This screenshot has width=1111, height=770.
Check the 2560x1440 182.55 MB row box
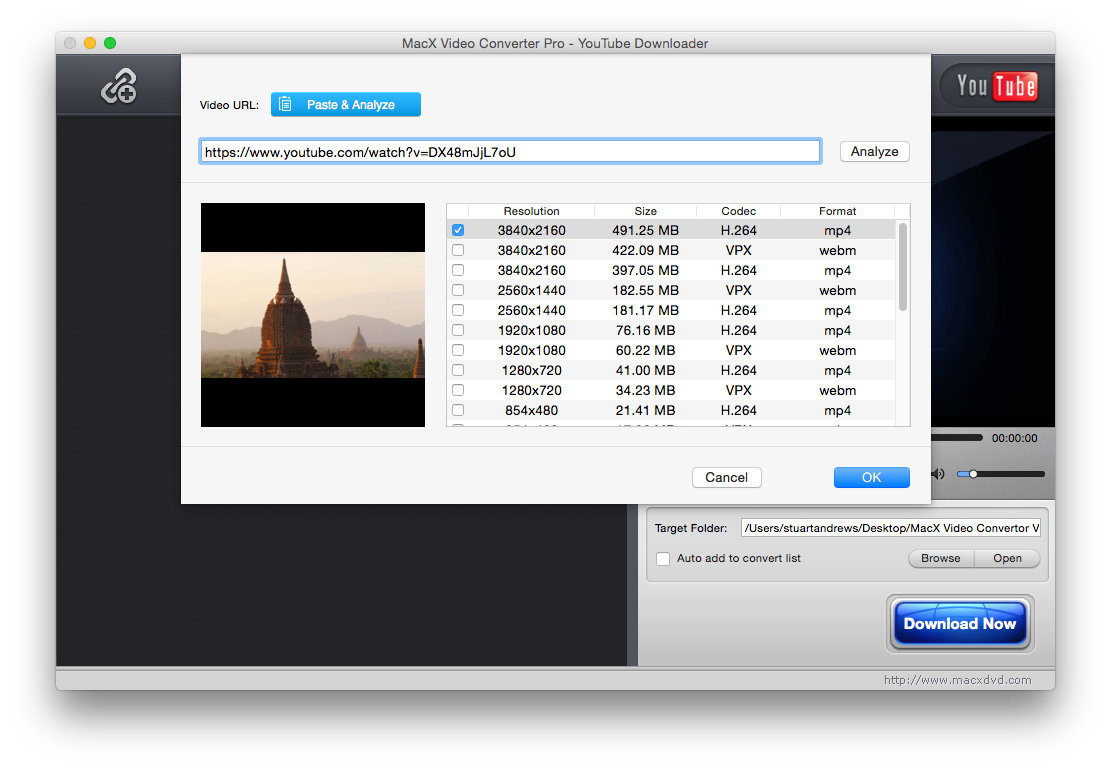458,290
